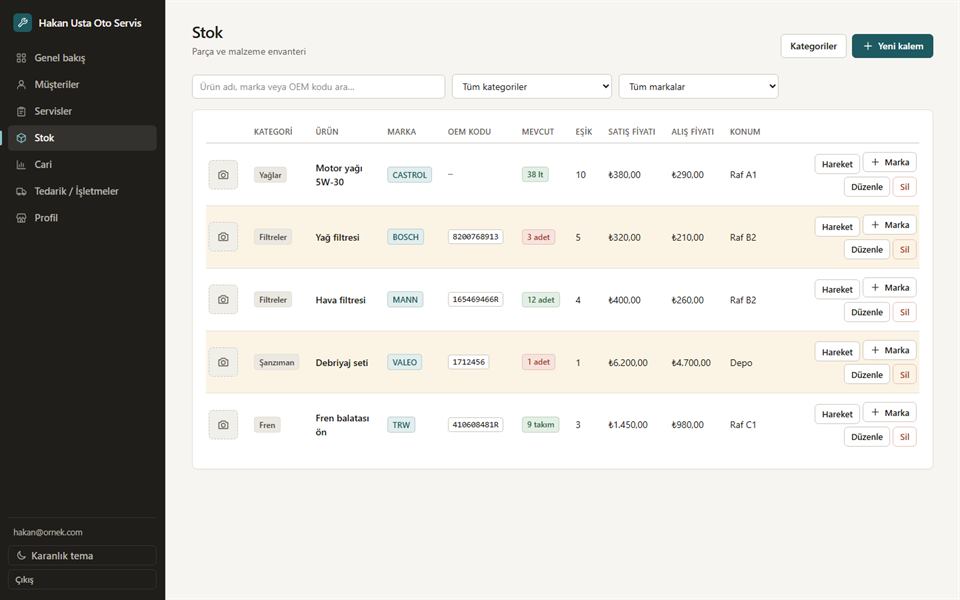Click camera photo icon for Hava filtresi
The image size is (960, 600).
(223, 300)
